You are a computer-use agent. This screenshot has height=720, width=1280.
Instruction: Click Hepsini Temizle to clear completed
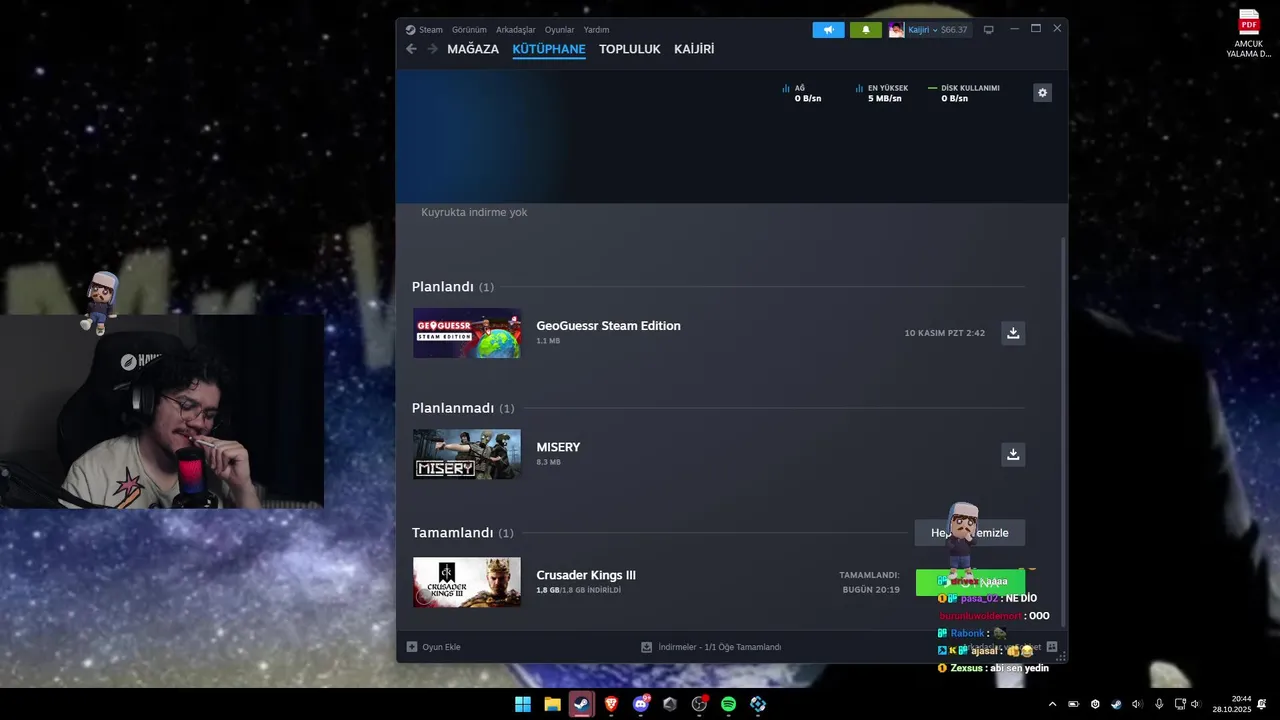970,533
